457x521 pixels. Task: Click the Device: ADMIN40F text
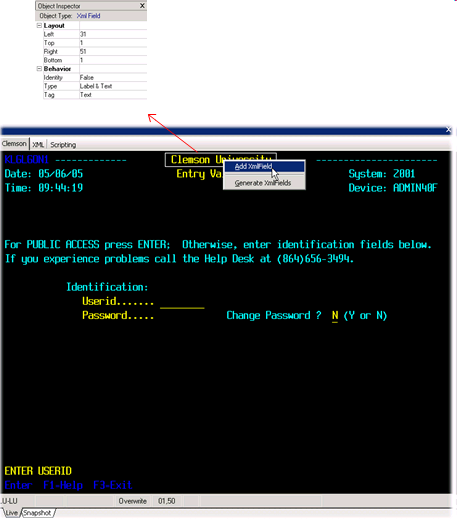pyautogui.click(x=393, y=188)
